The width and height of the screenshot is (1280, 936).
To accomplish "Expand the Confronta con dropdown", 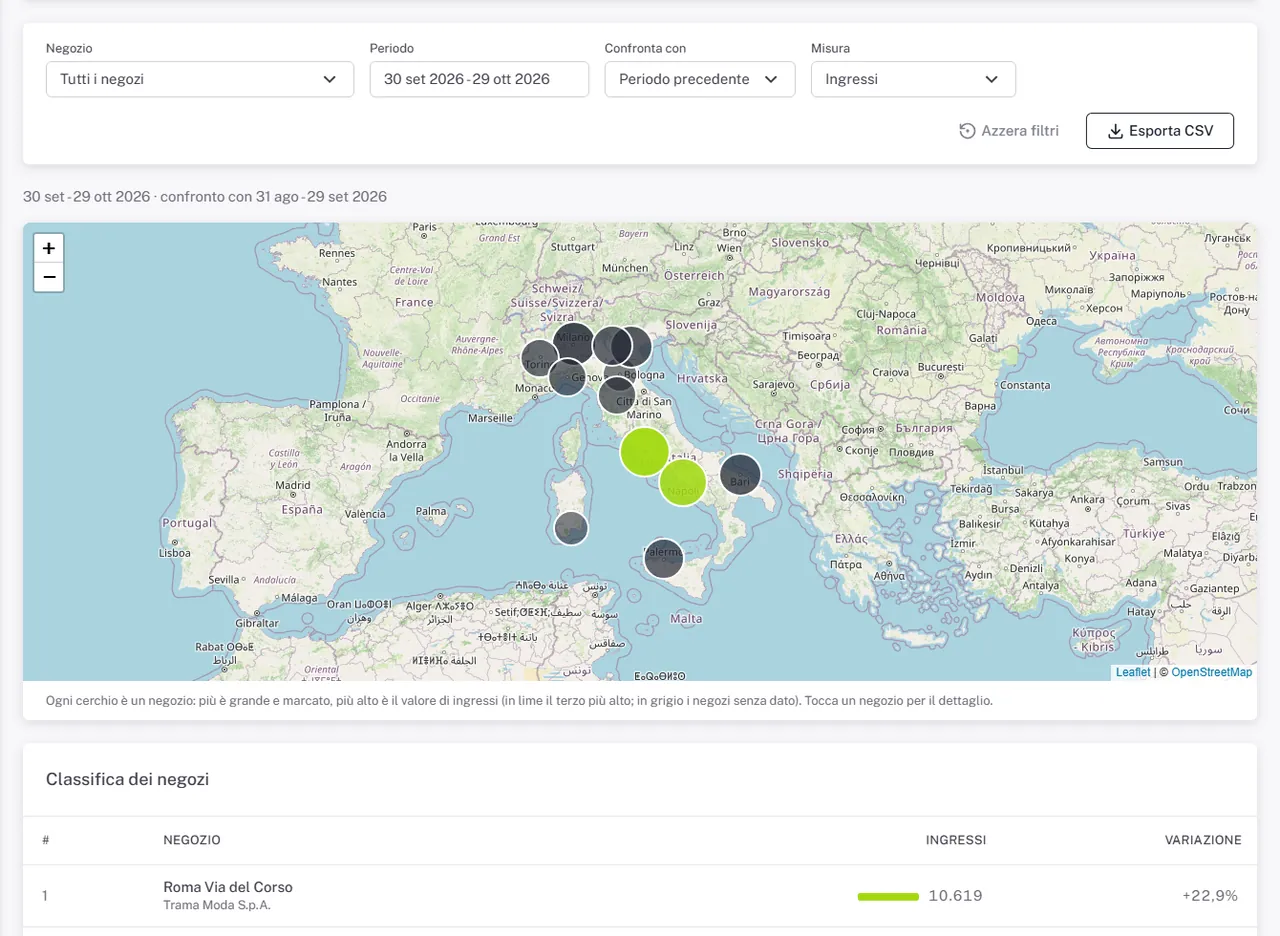I will click(700, 79).
